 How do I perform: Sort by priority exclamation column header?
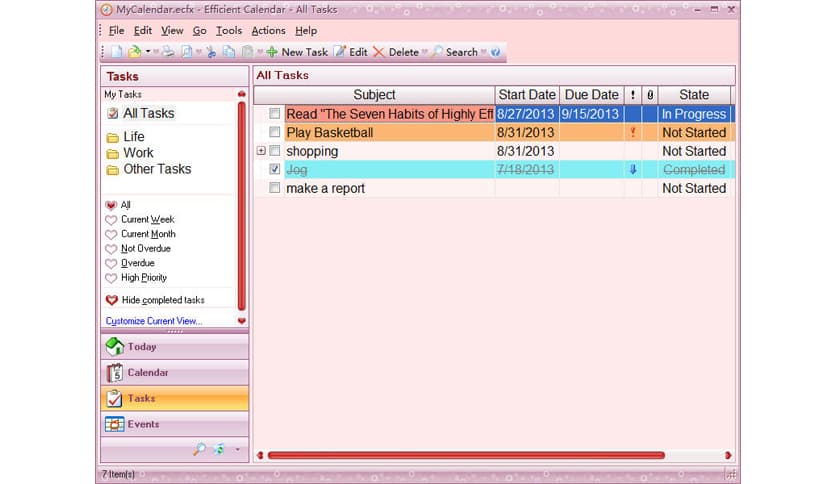click(x=633, y=95)
